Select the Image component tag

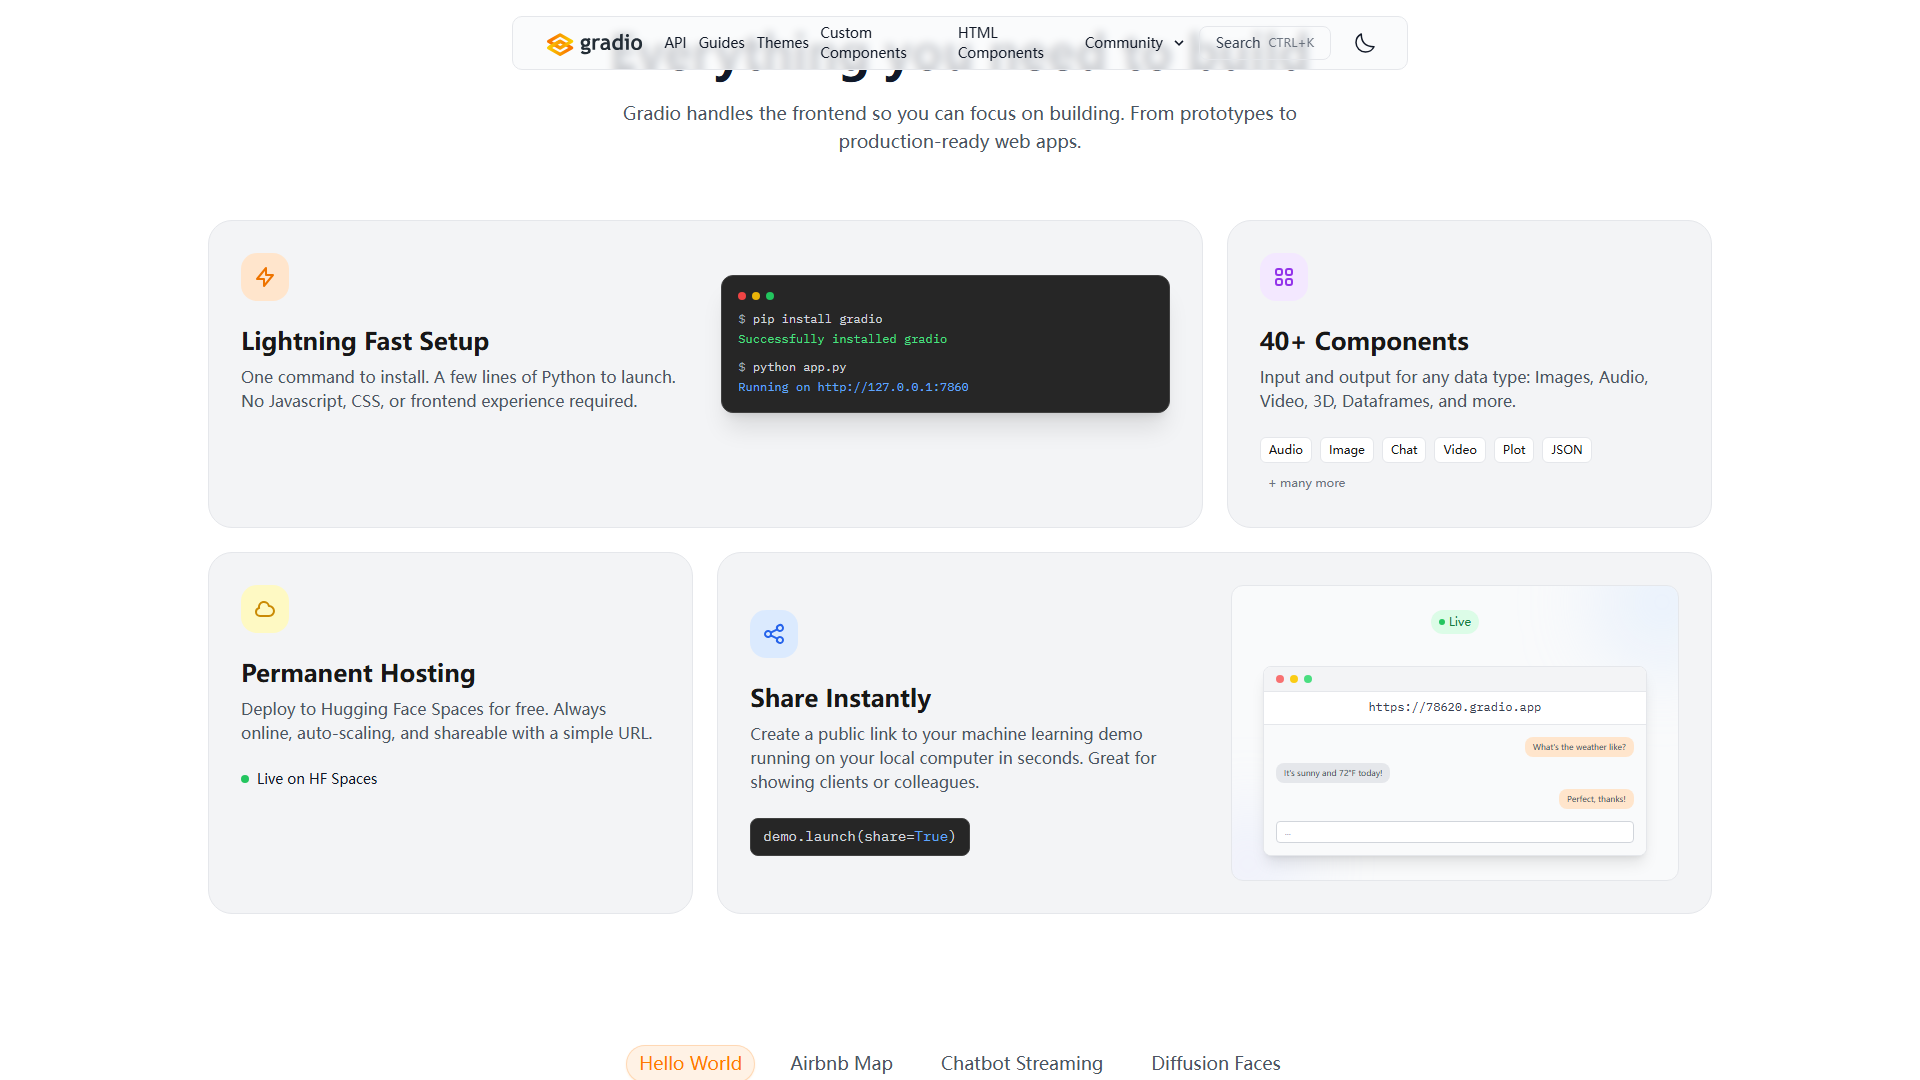coord(1346,450)
